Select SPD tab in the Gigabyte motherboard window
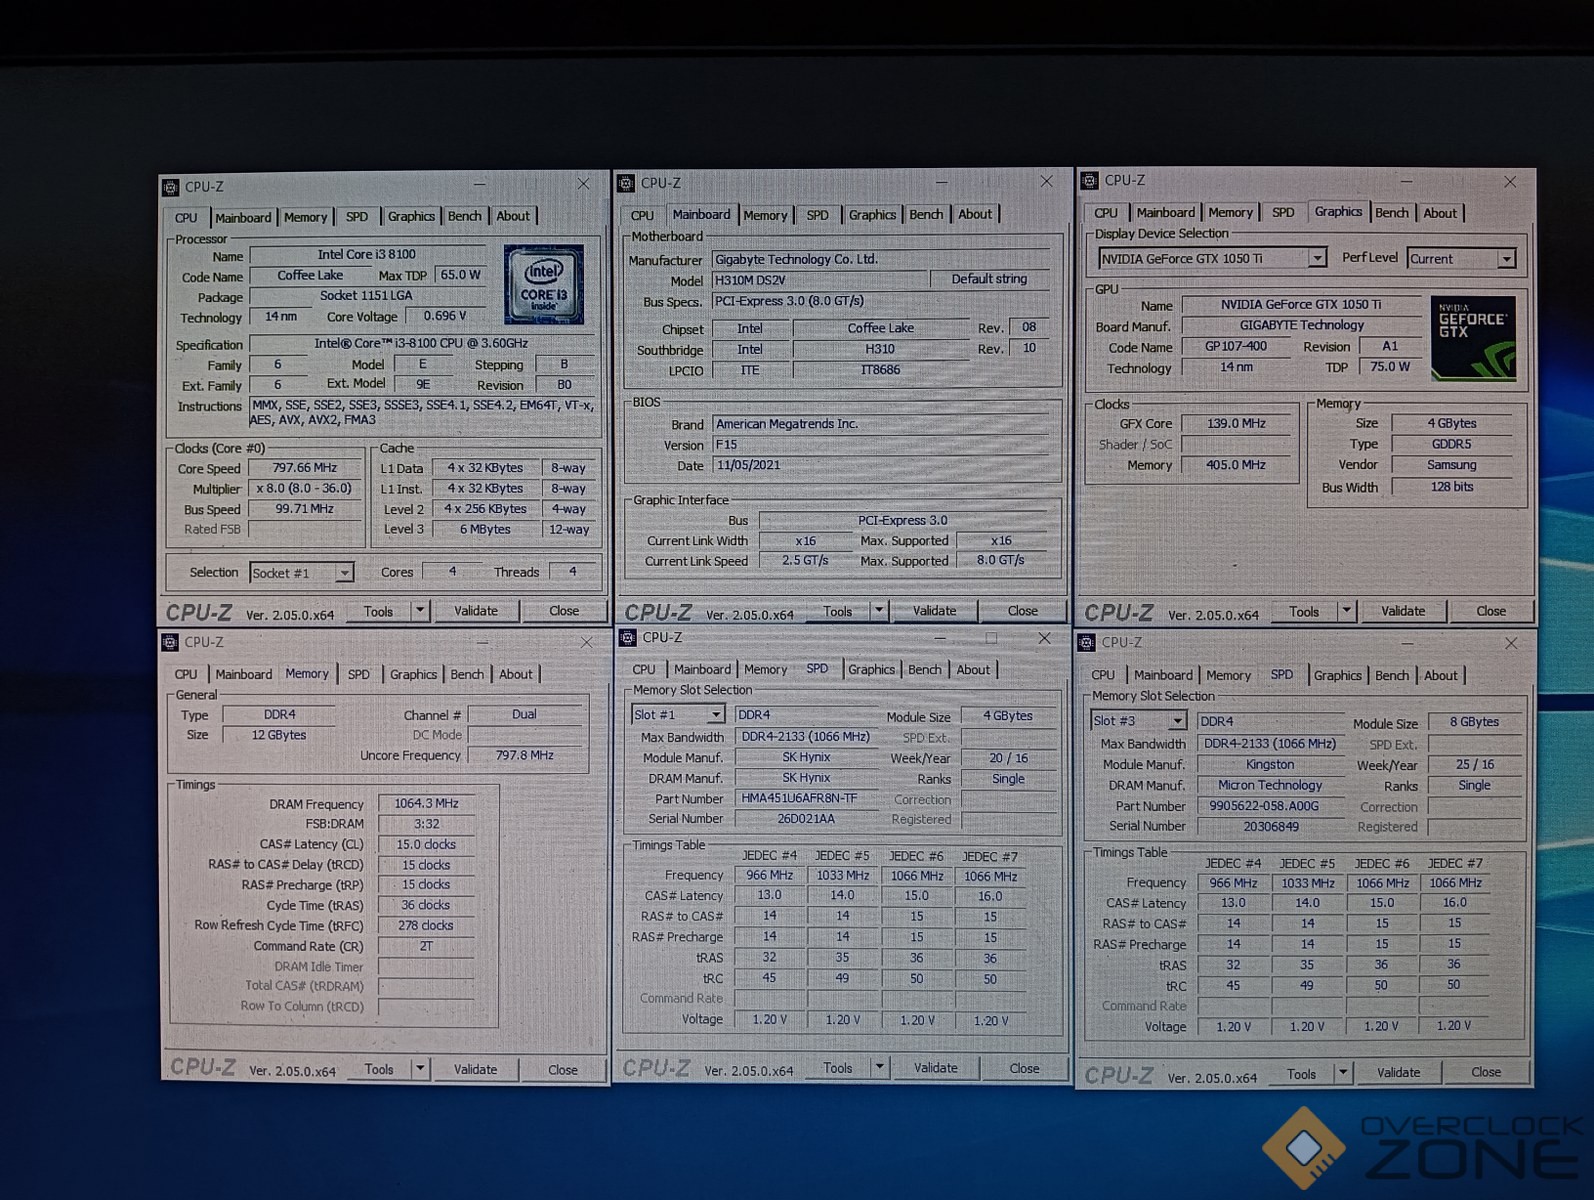This screenshot has height=1200, width=1594. point(817,215)
